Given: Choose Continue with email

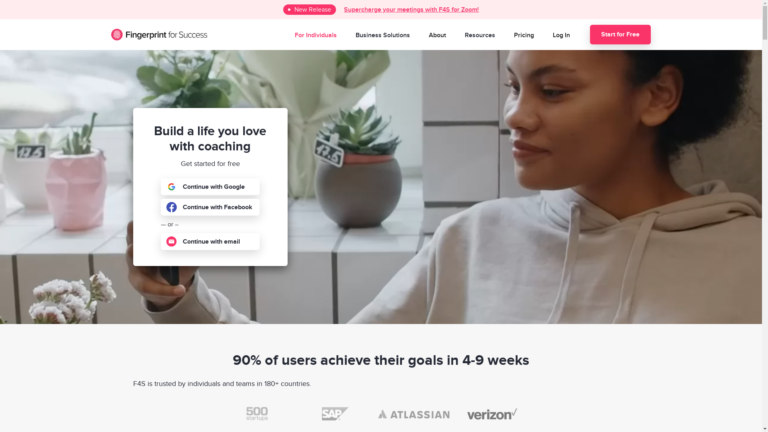Looking at the screenshot, I should [x=210, y=241].
